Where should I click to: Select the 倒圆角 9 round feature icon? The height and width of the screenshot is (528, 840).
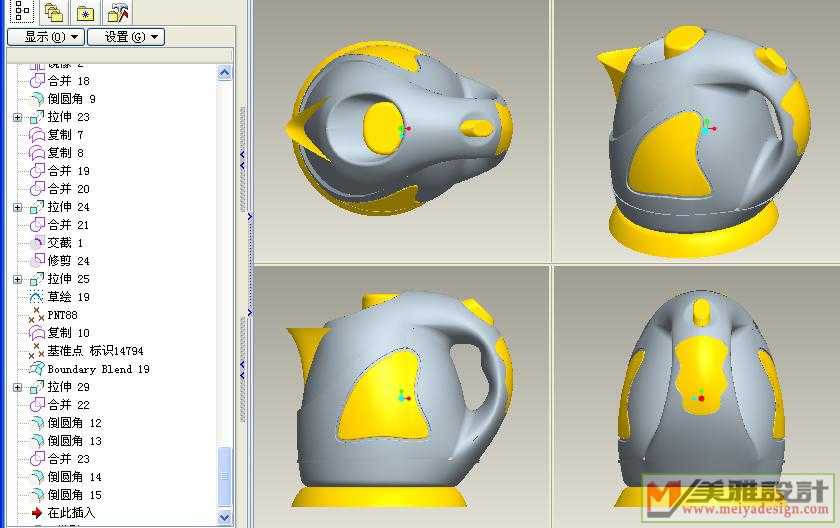coord(37,99)
